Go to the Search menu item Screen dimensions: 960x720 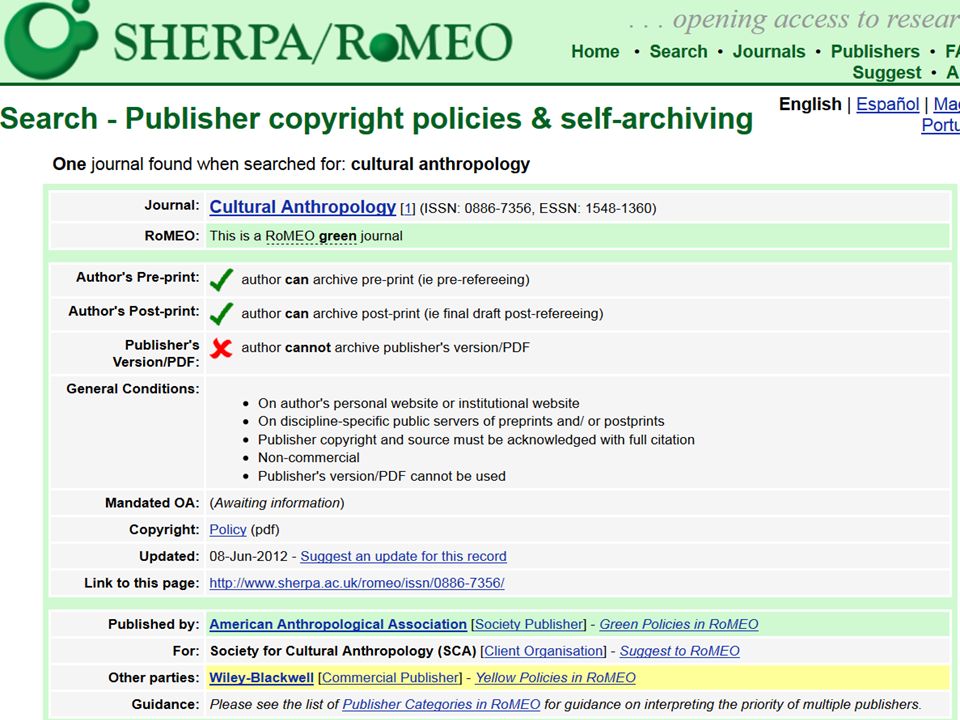(x=678, y=51)
